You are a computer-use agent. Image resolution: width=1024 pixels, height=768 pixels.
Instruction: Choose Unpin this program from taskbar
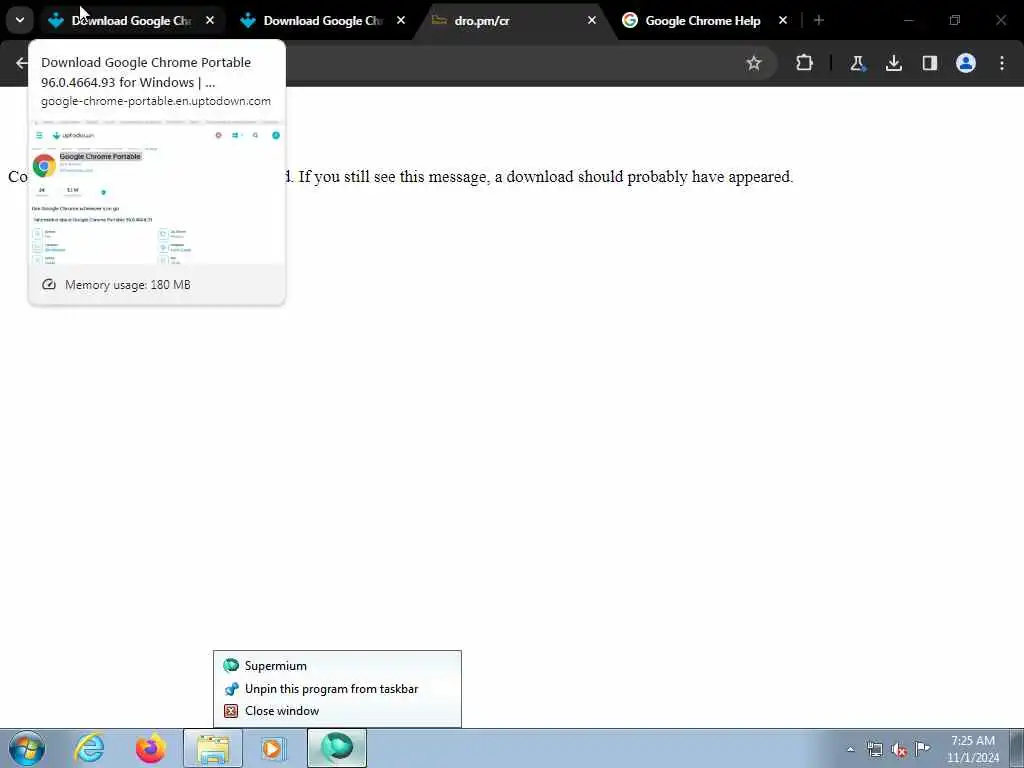click(x=337, y=688)
